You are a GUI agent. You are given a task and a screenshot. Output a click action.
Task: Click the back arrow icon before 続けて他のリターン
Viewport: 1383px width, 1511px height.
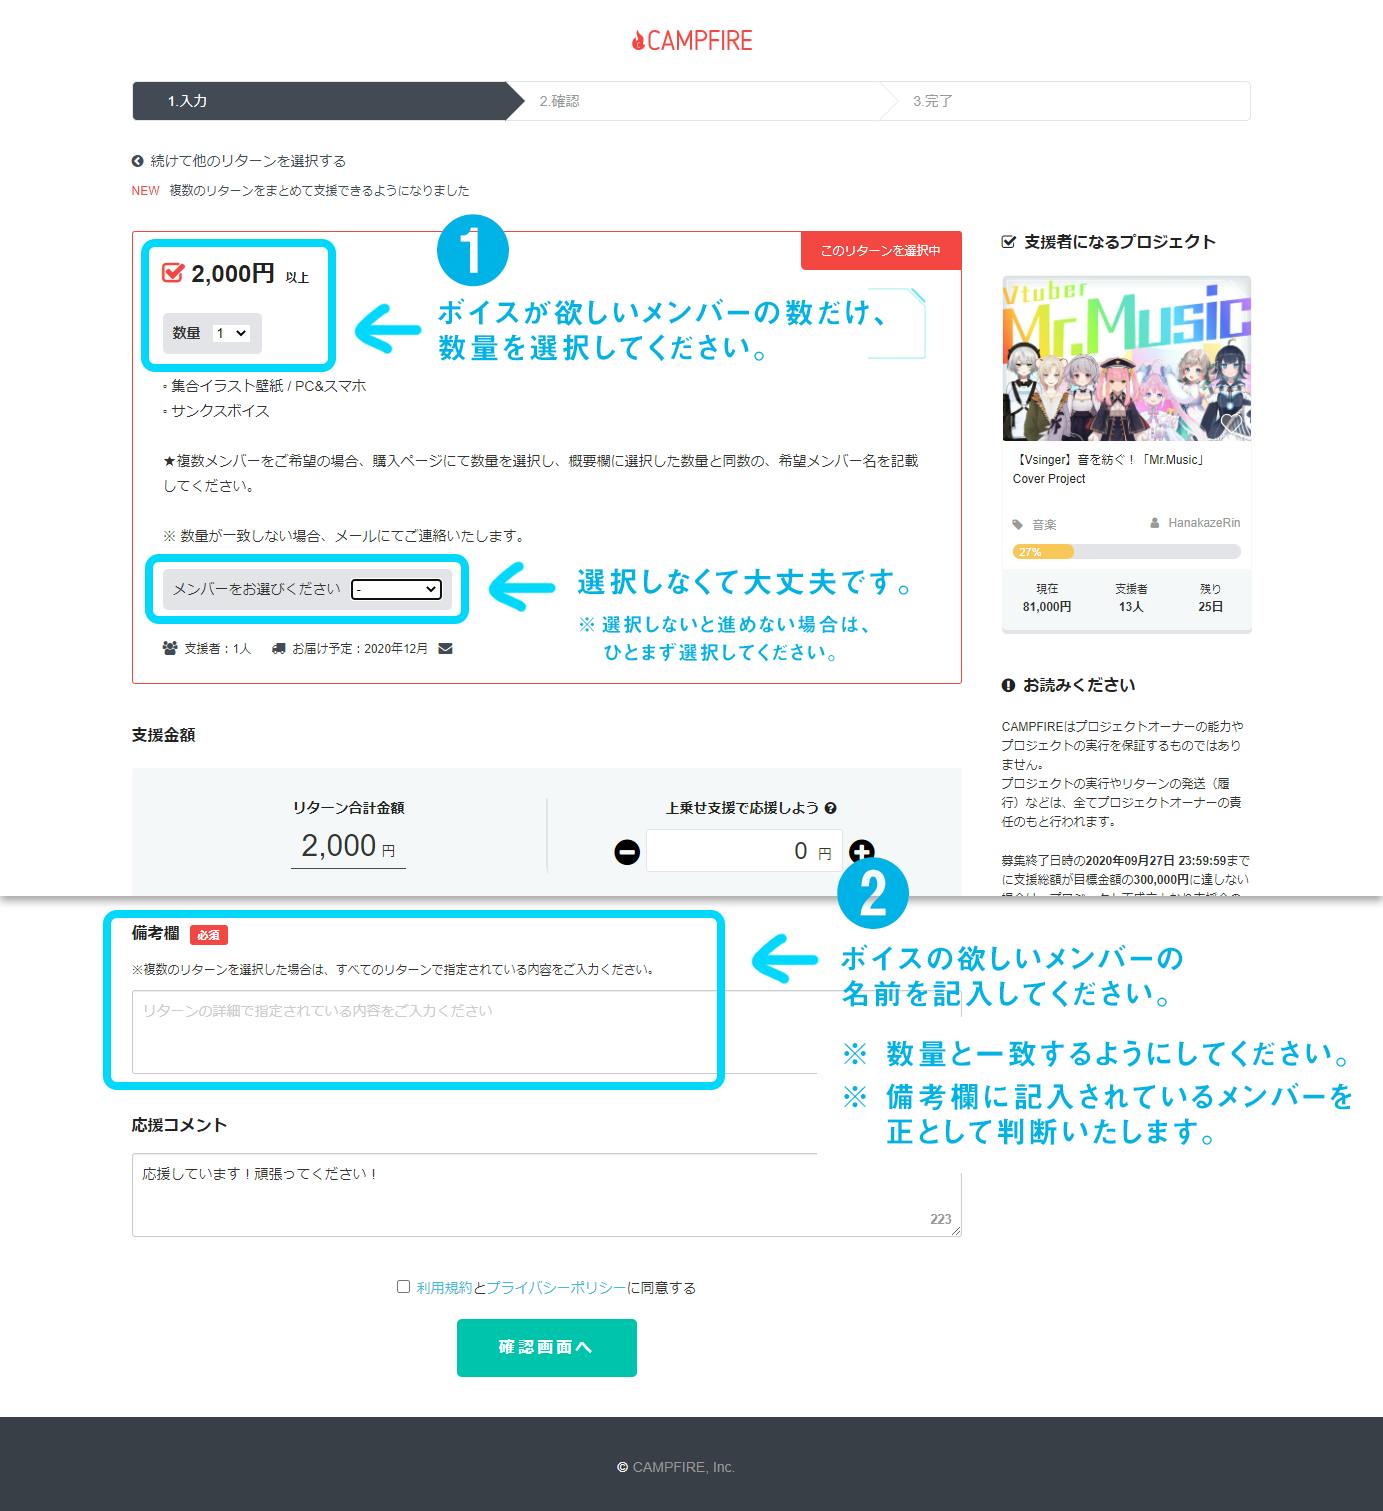click(138, 161)
